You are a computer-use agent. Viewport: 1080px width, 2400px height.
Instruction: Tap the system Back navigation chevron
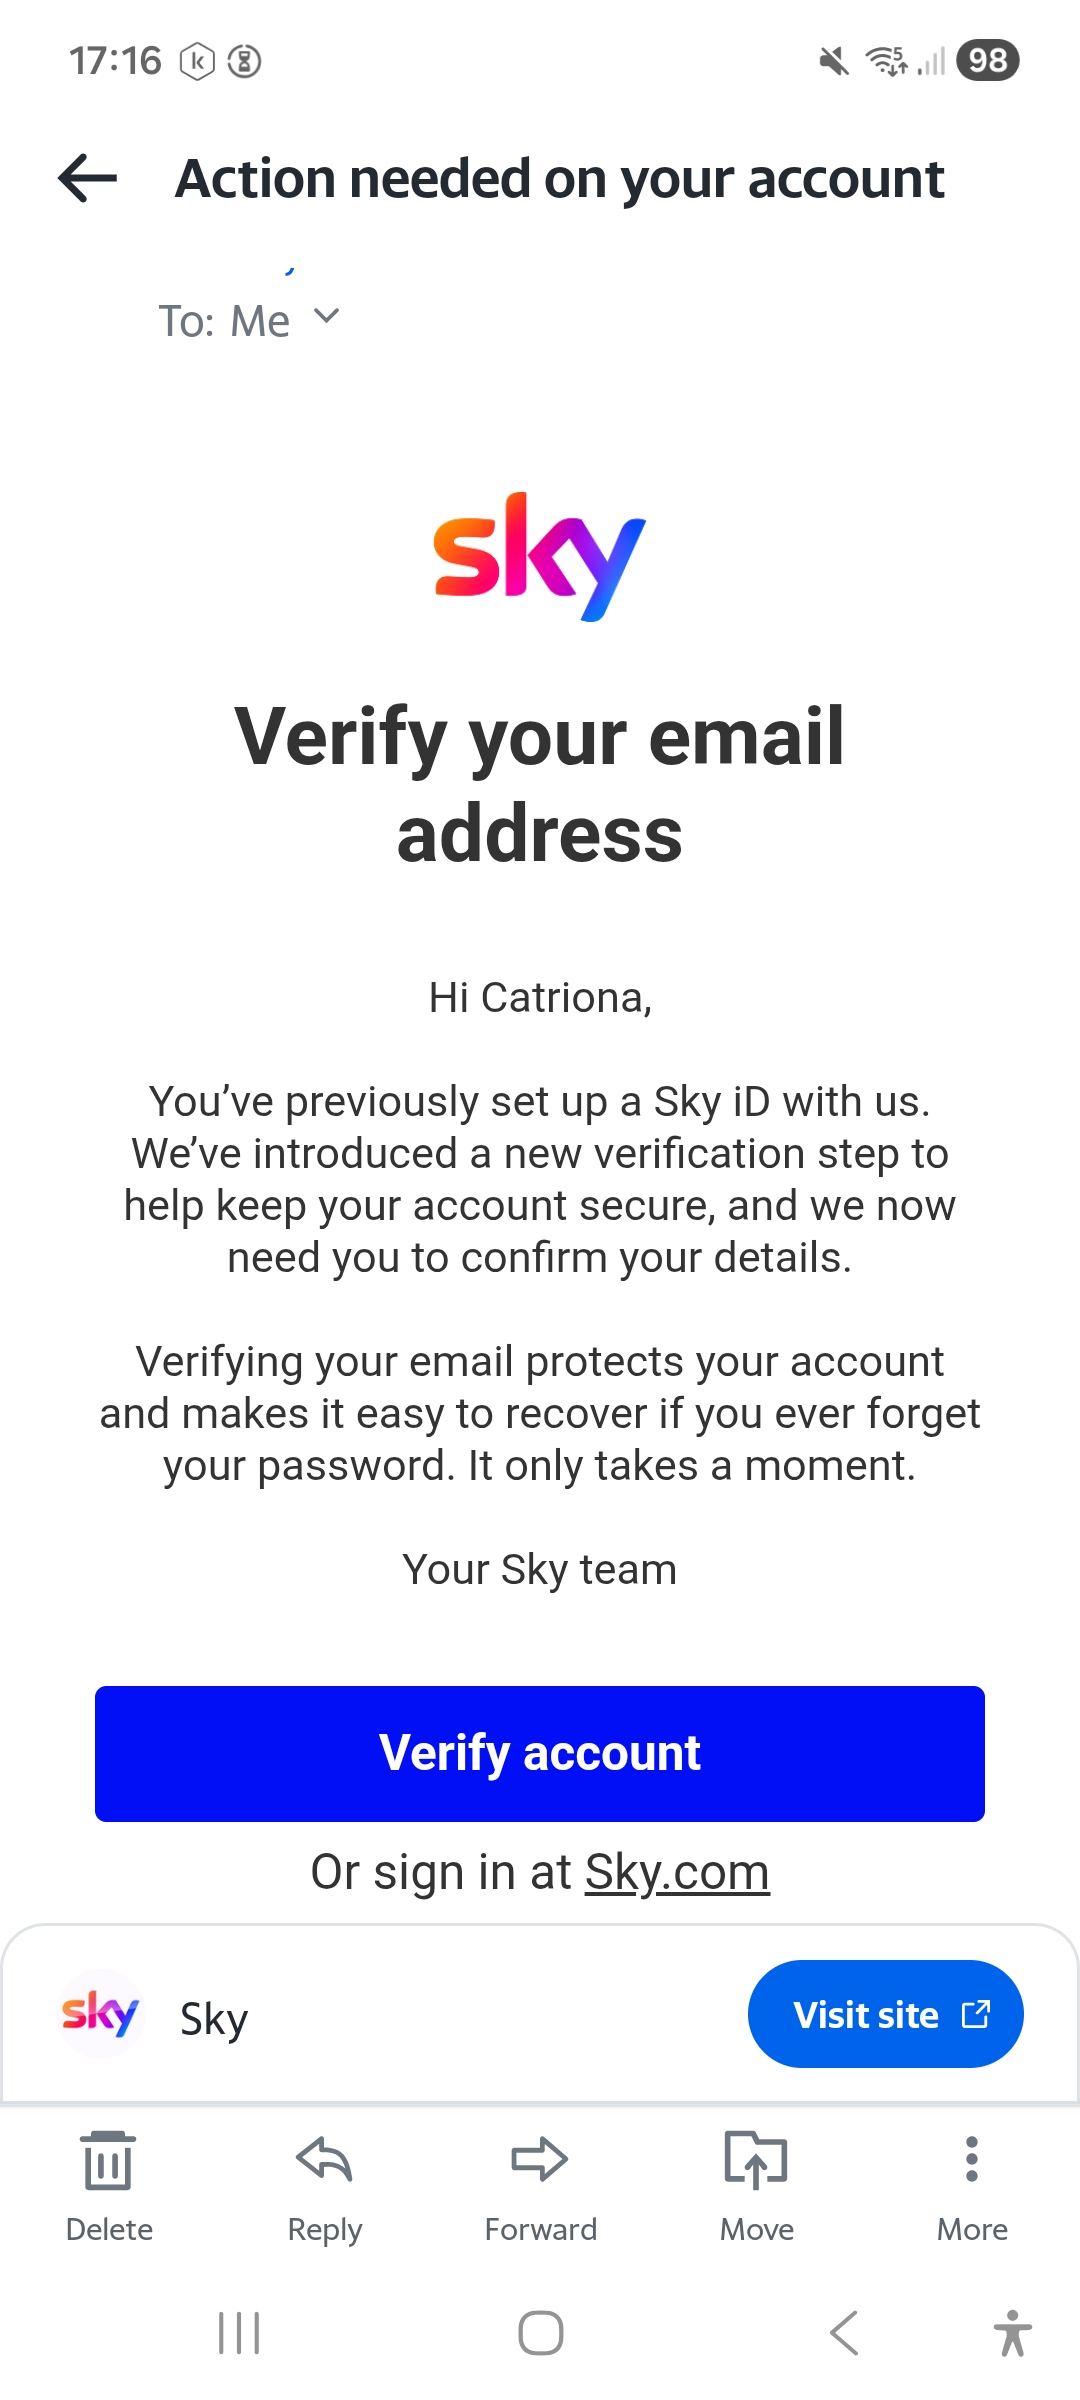click(844, 2333)
